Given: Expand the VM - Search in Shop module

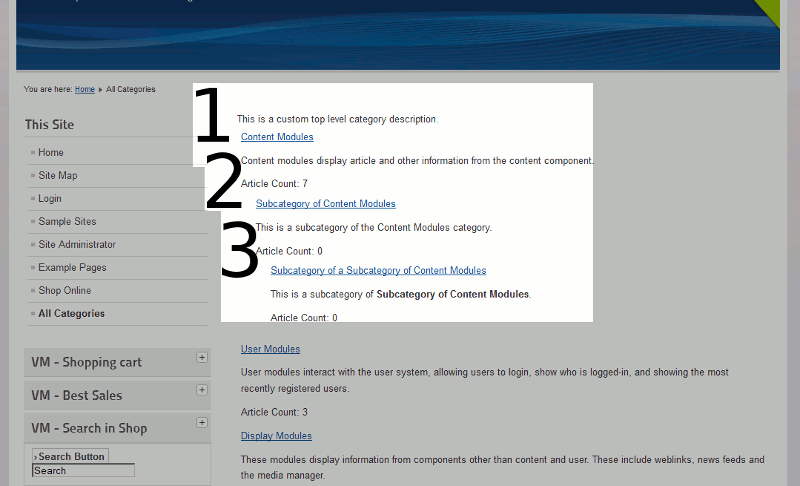Looking at the screenshot, I should point(202,423).
